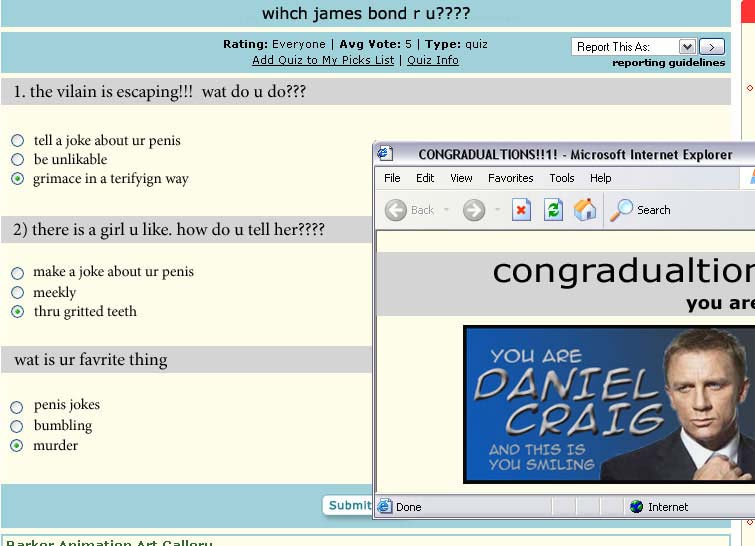The image size is (755, 546).
Task: Click the IE page icon in popup title bar
Action: (x=385, y=154)
